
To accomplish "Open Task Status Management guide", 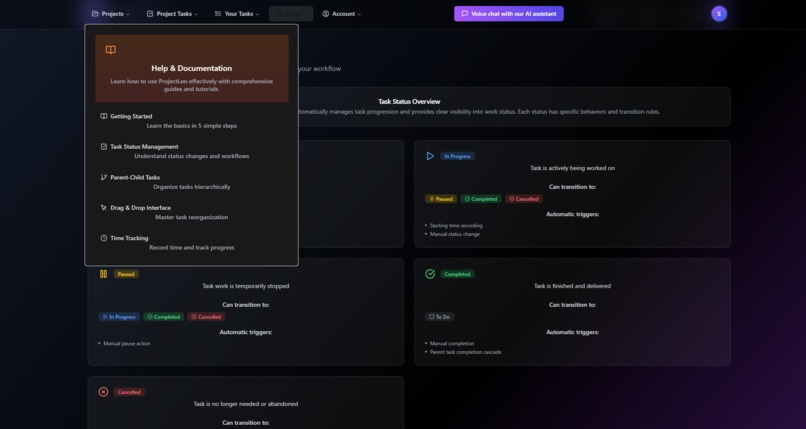I will [191, 151].
